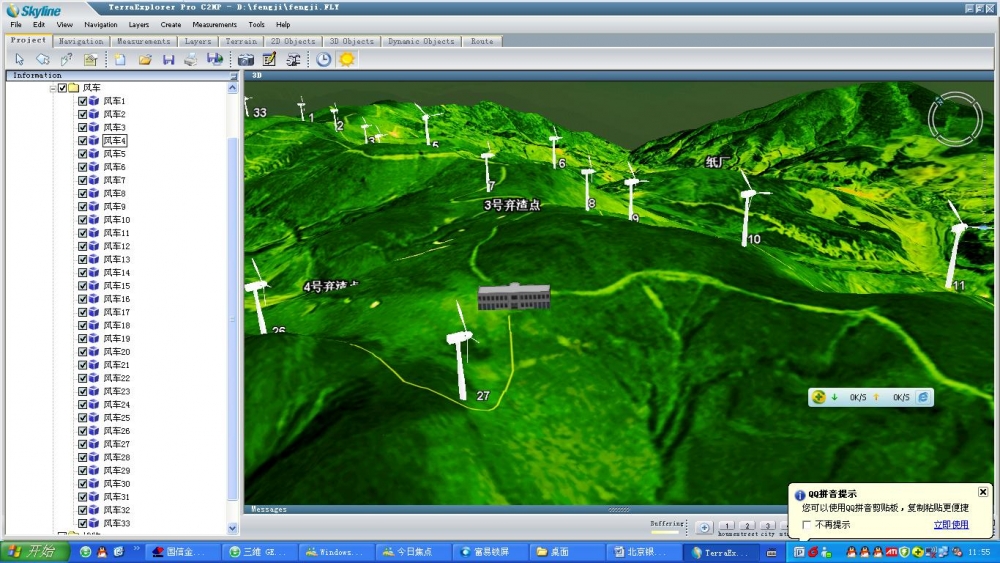This screenshot has height=563, width=1000.
Task: Select the arrow pointer tool
Action: coord(19,59)
